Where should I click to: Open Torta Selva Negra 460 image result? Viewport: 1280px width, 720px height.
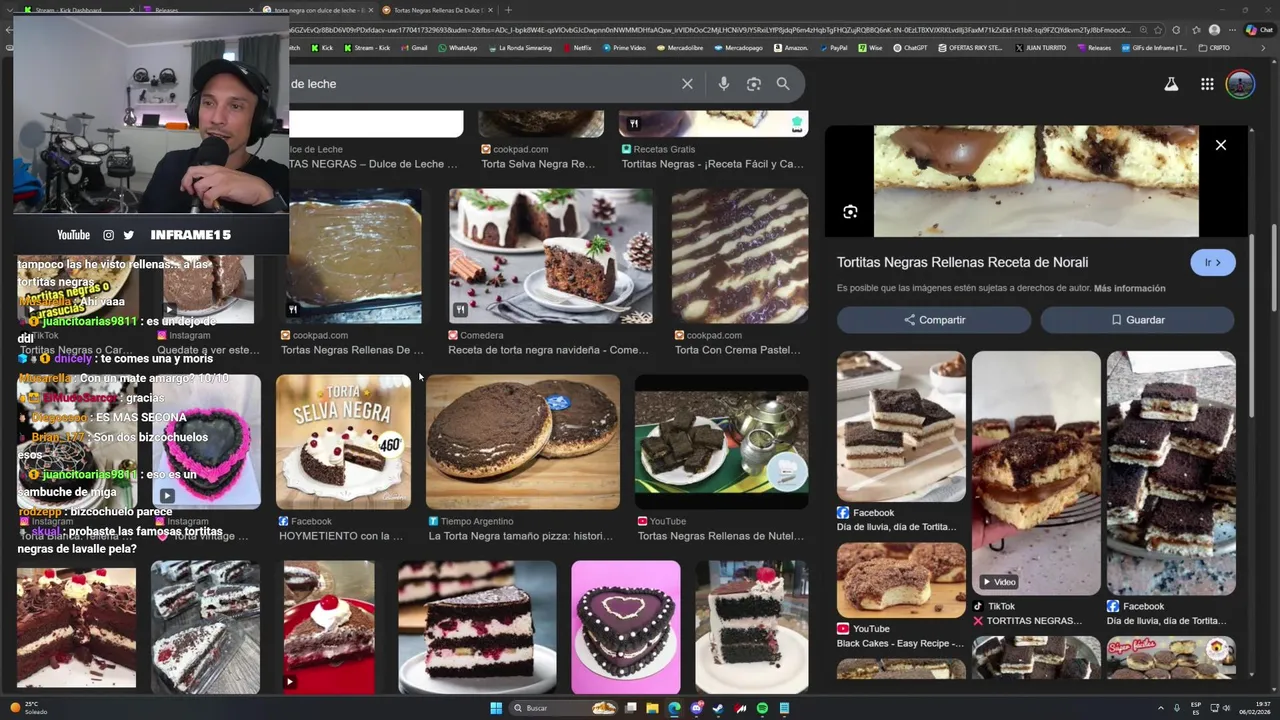tap(343, 442)
